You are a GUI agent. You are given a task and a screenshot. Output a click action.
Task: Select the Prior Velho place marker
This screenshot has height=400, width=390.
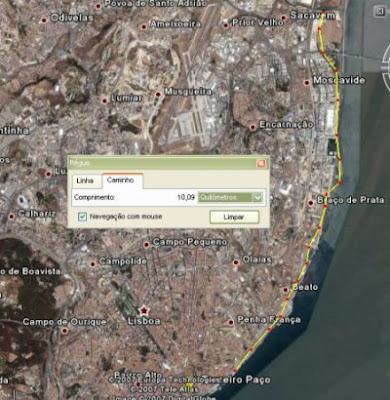[x=226, y=25]
